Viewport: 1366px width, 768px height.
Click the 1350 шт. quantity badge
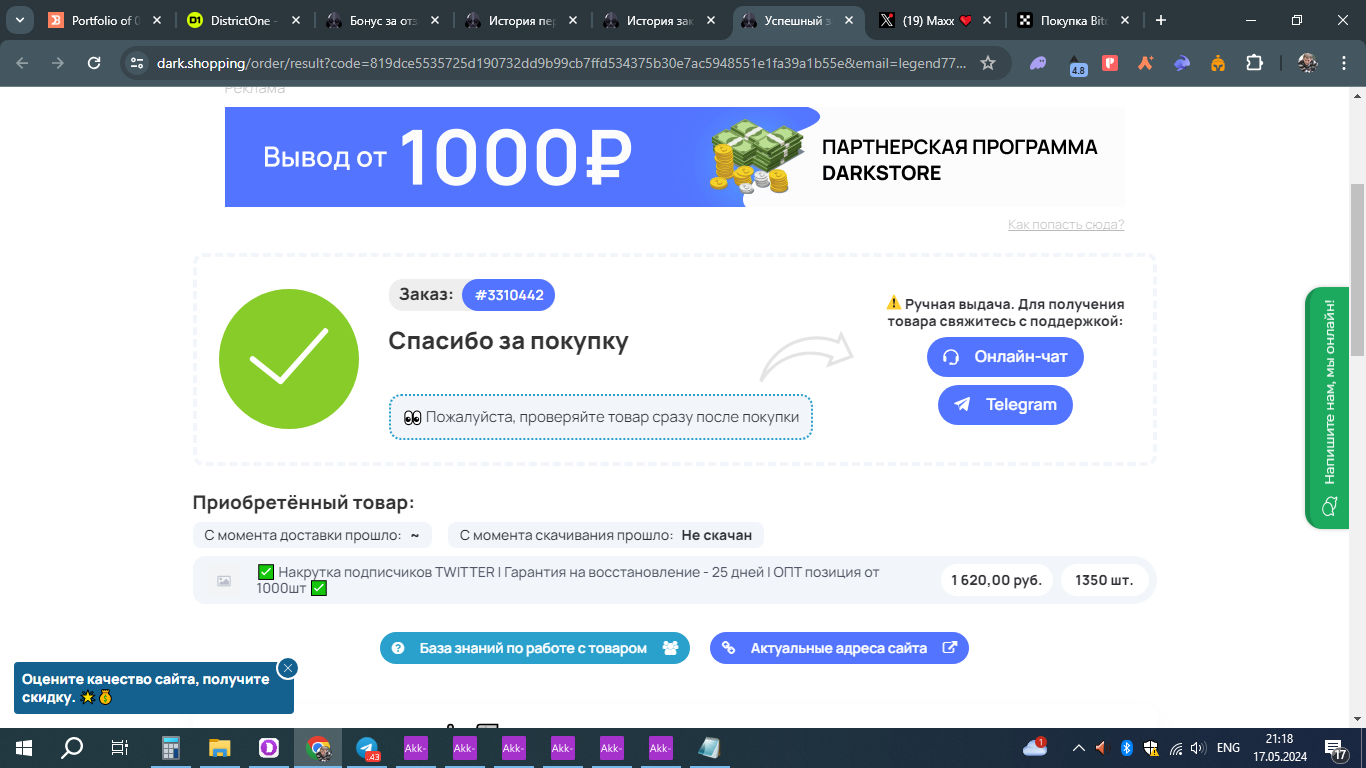pyautogui.click(x=1105, y=580)
